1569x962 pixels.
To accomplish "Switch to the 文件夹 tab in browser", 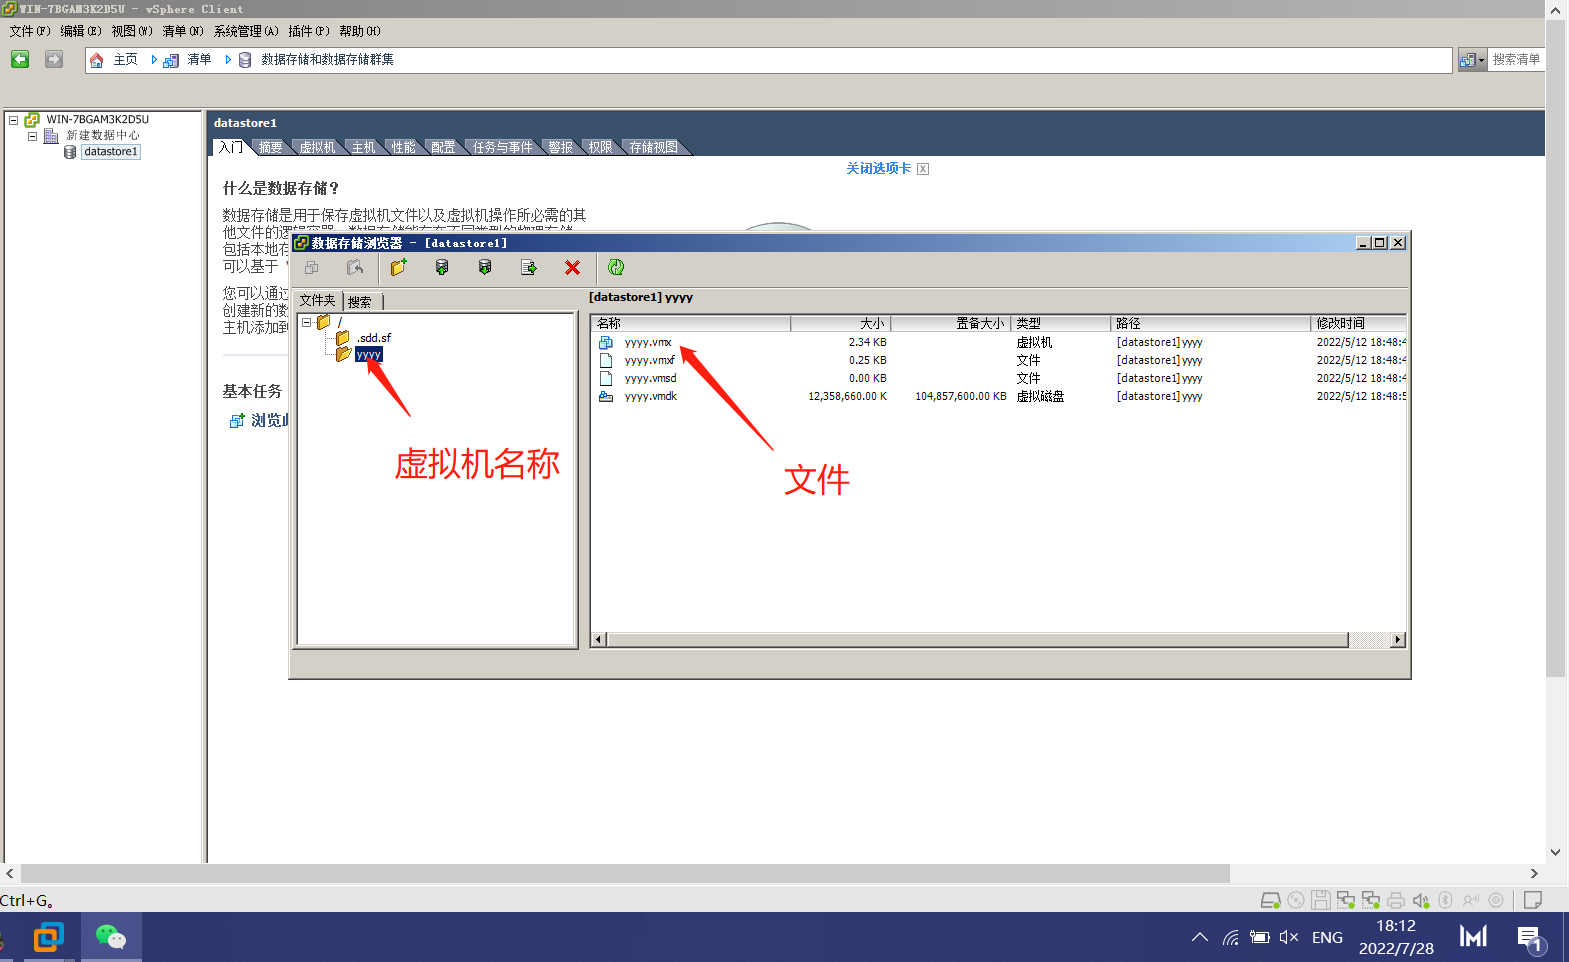I will (x=318, y=300).
